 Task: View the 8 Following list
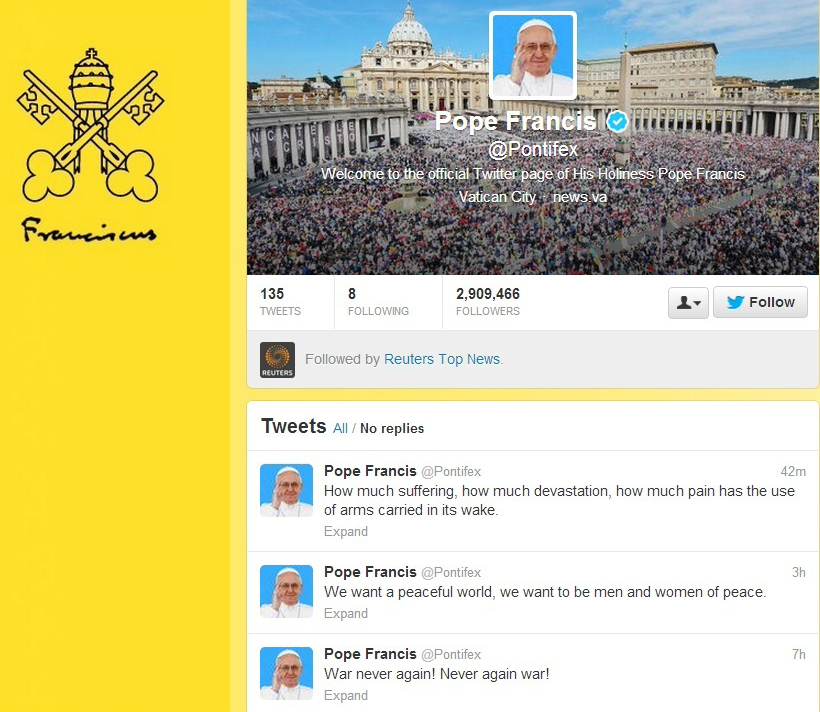(x=378, y=302)
